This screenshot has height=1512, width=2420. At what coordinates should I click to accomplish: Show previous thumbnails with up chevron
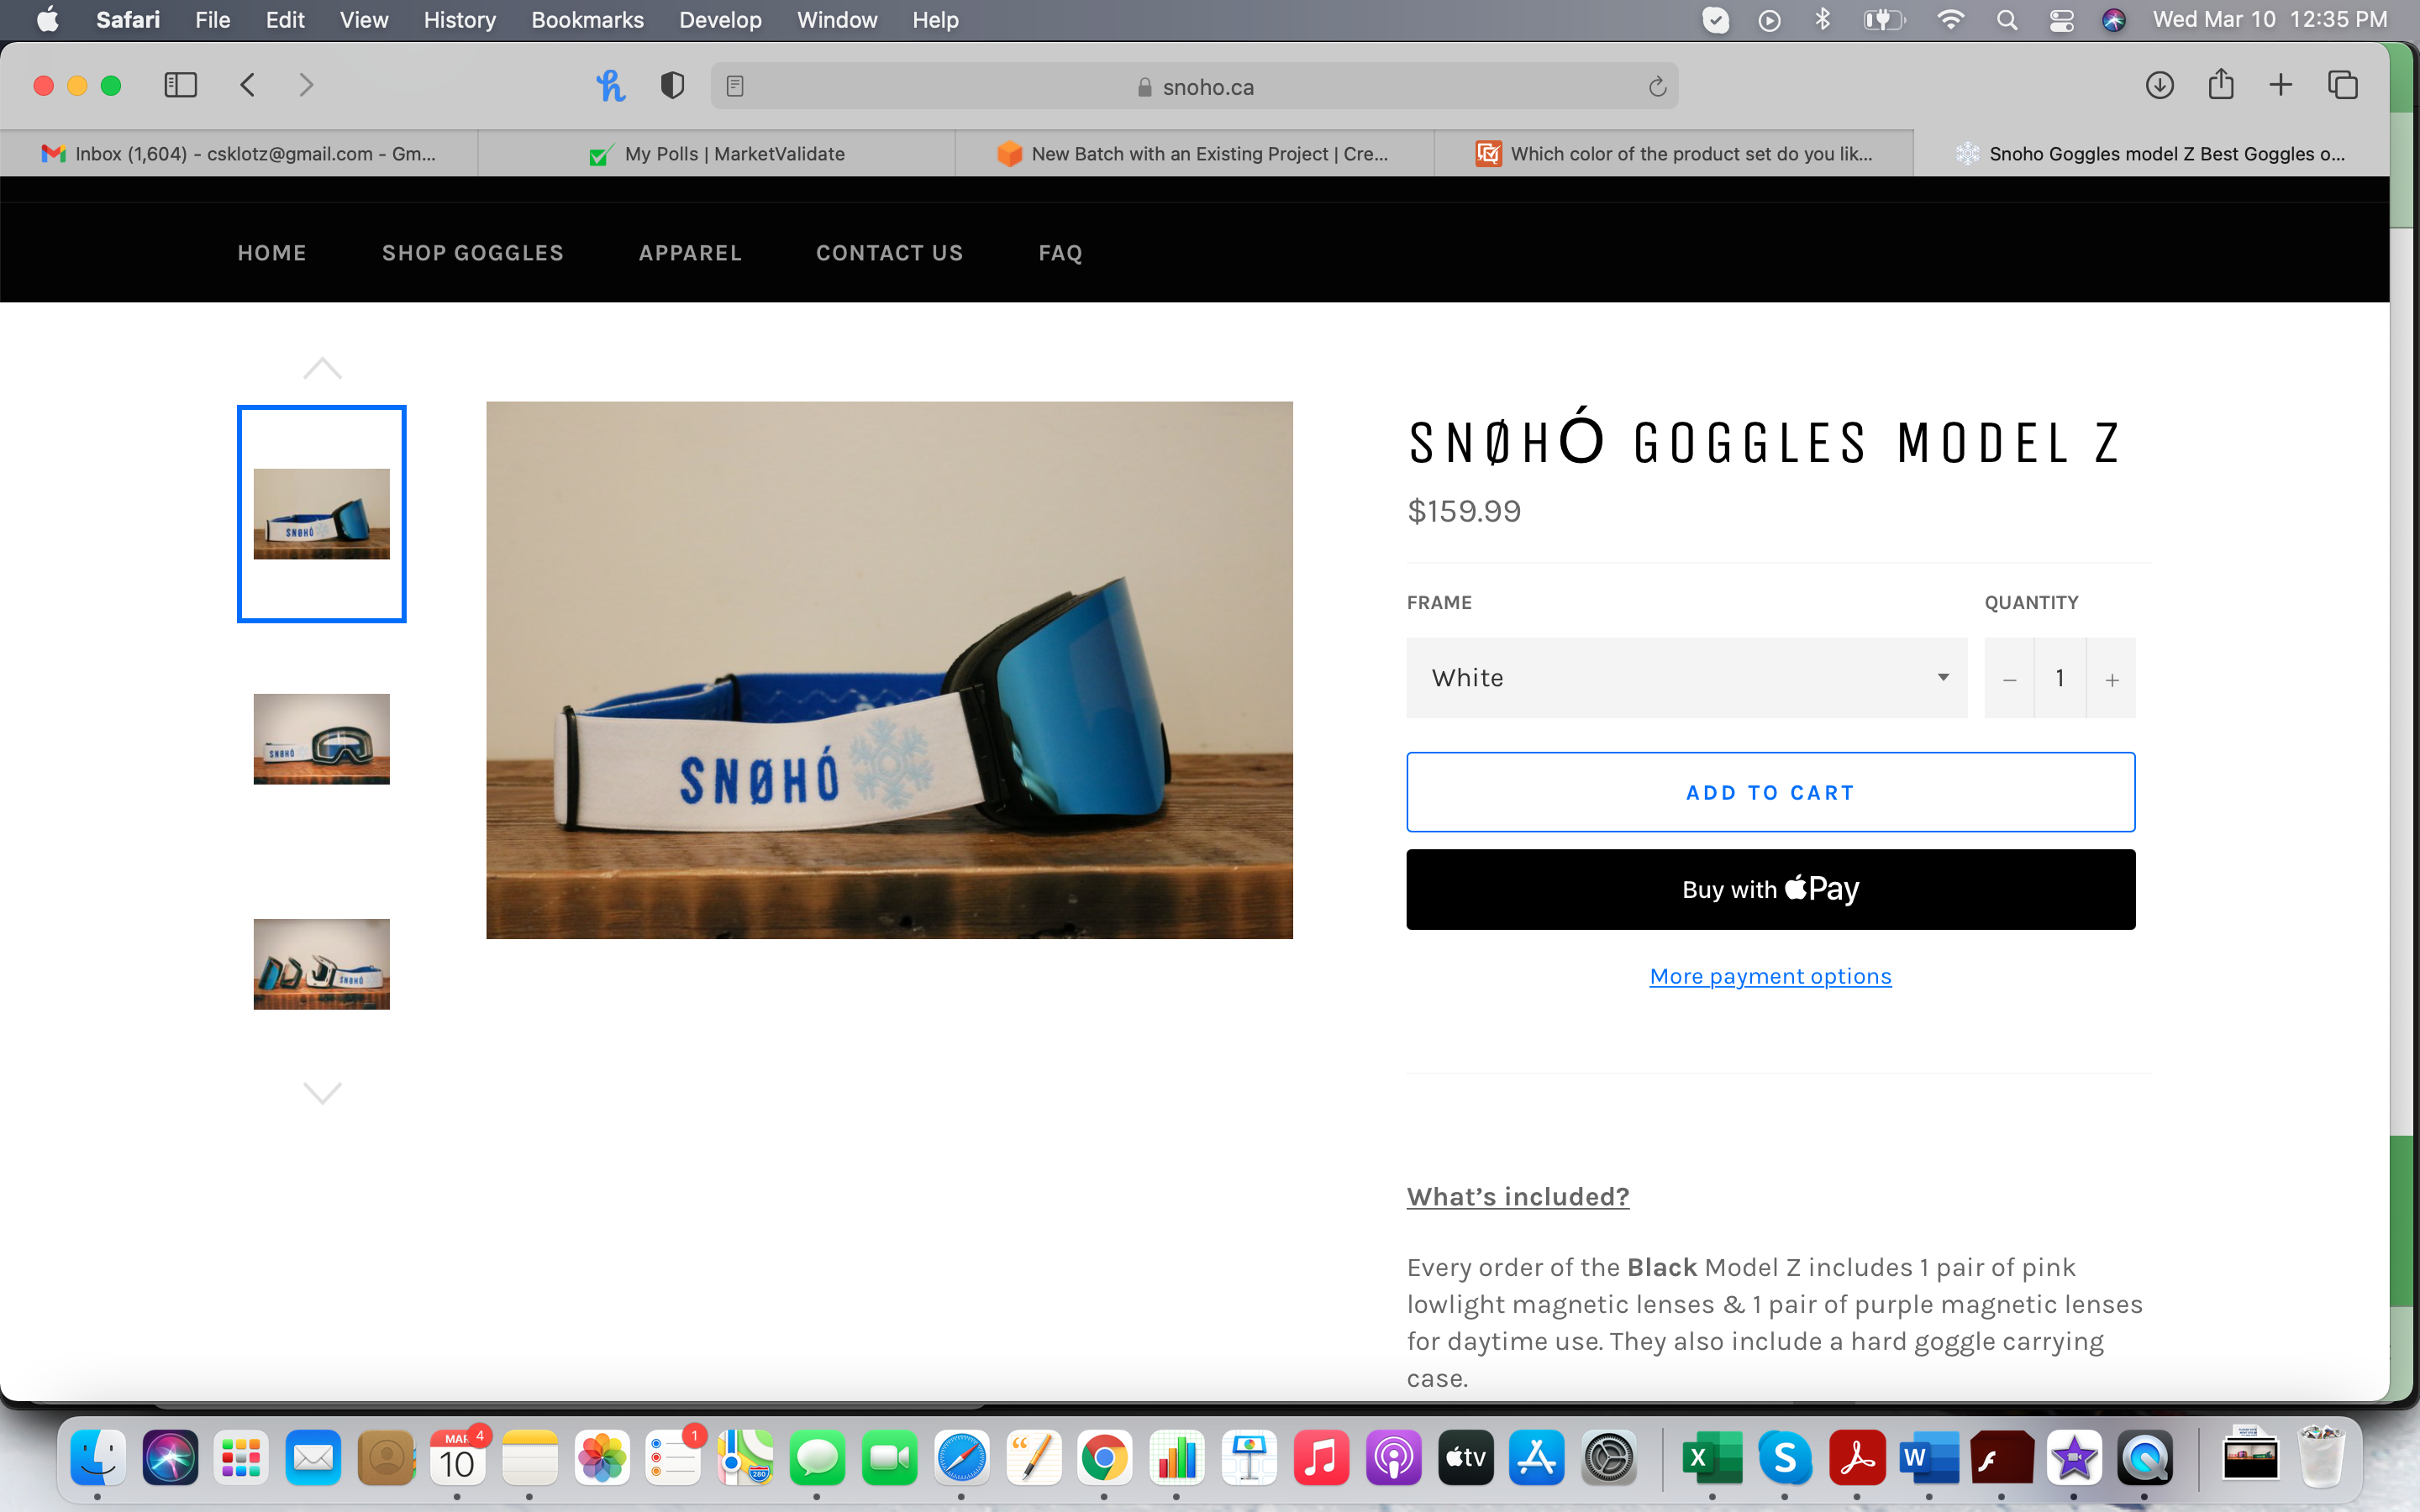(322, 368)
